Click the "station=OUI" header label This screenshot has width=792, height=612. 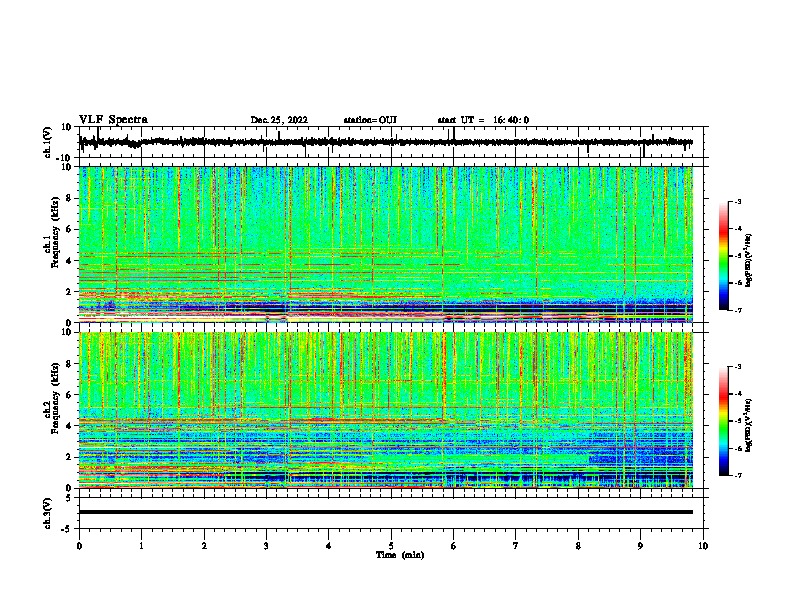[x=370, y=120]
